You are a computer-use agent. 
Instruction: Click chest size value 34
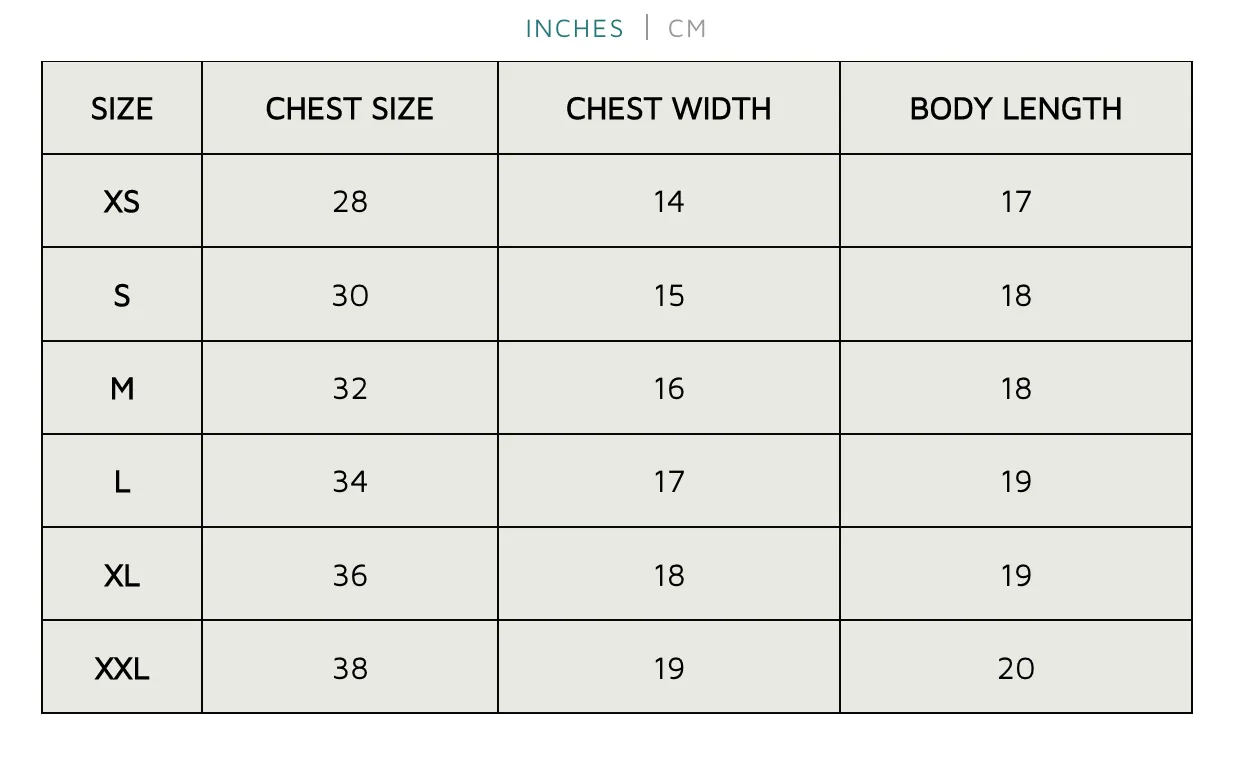(x=350, y=482)
